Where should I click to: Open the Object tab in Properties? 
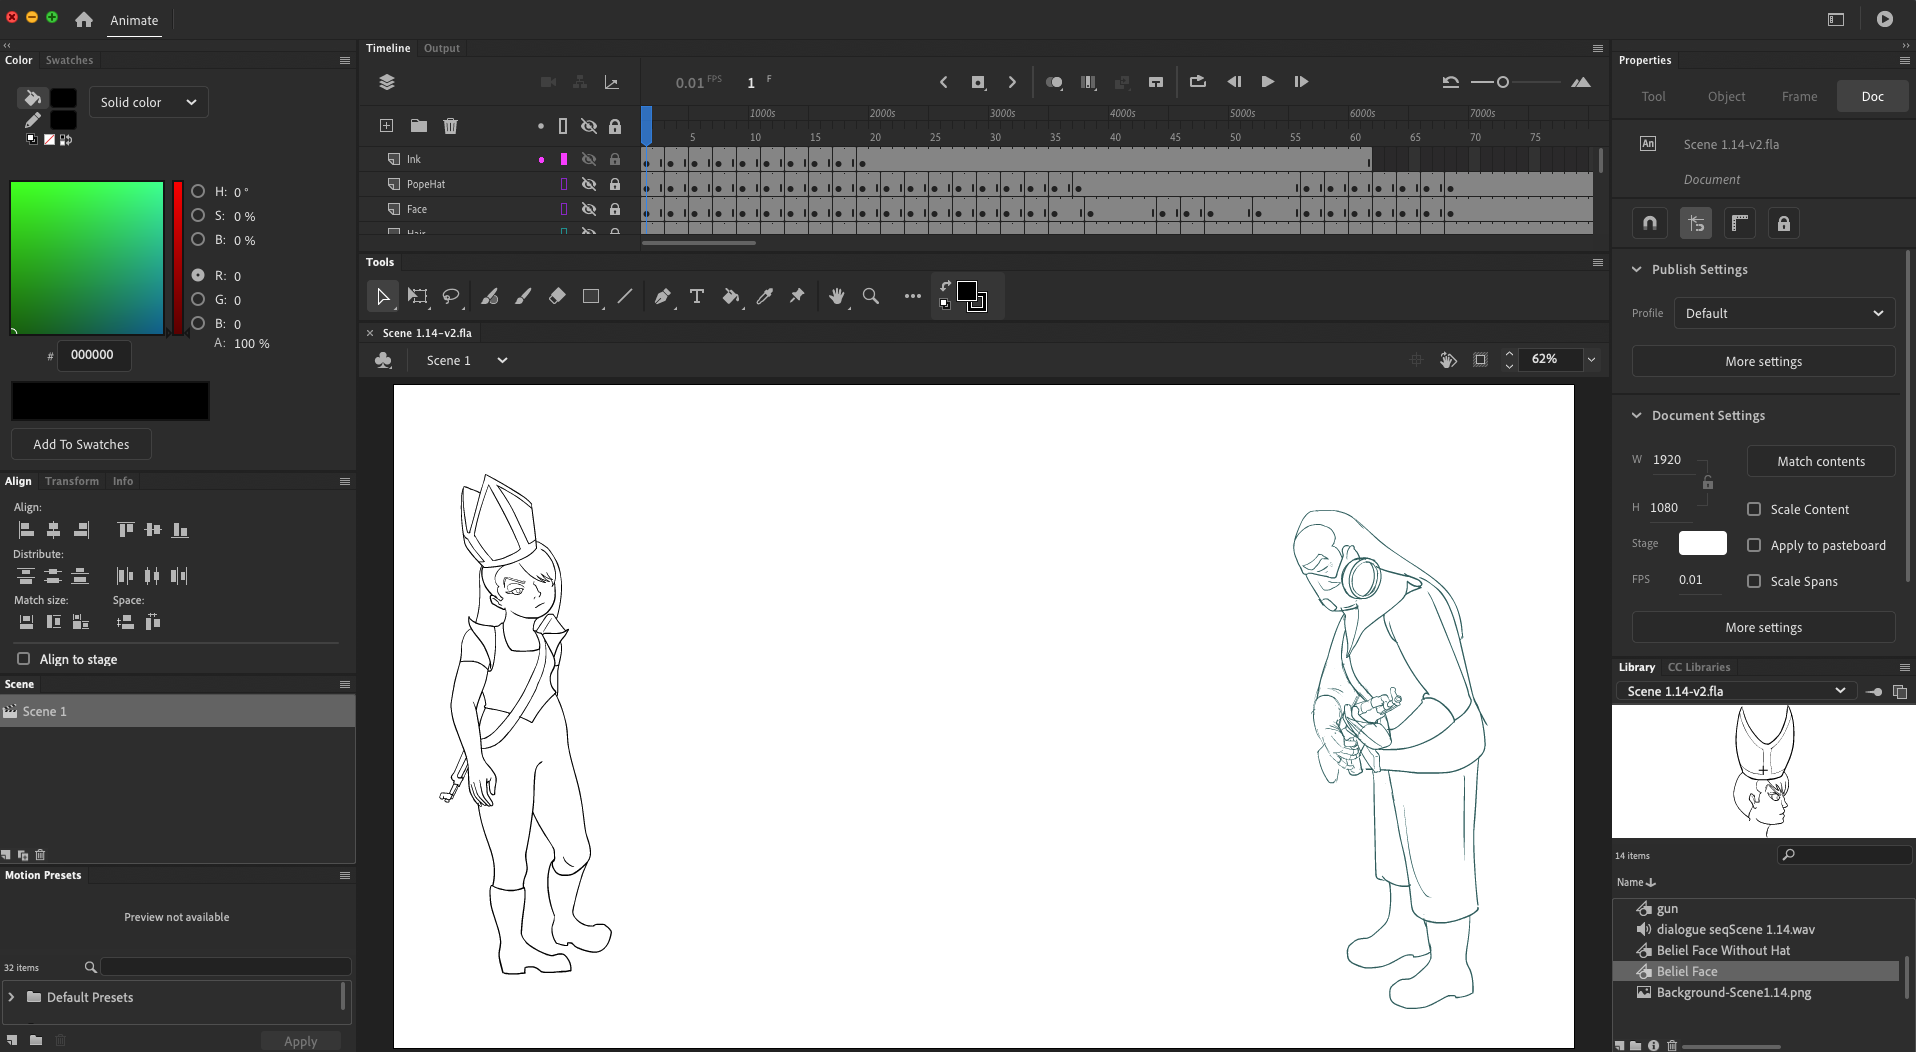(1725, 96)
